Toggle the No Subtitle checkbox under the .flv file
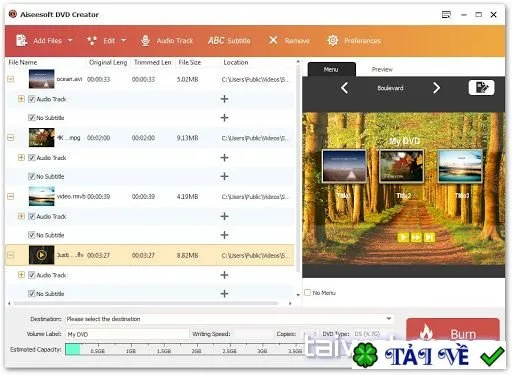 [32, 294]
